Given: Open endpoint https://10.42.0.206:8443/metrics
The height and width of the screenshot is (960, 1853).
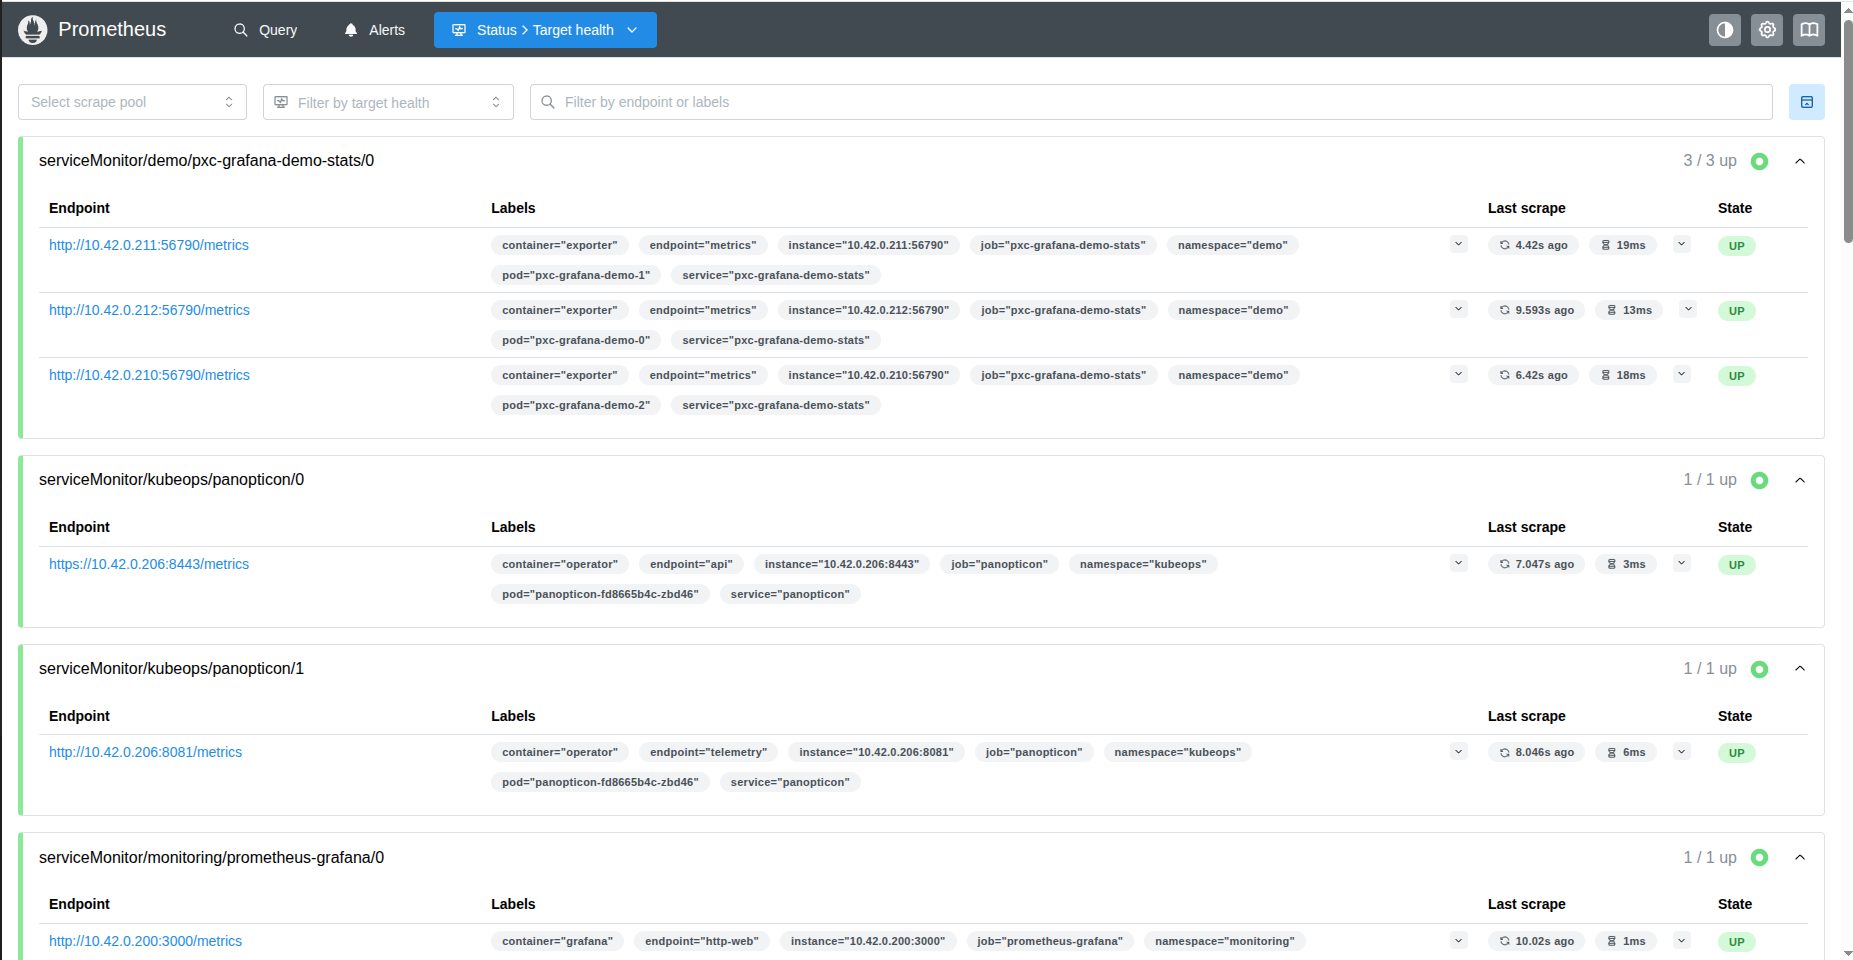Looking at the screenshot, I should tap(149, 564).
